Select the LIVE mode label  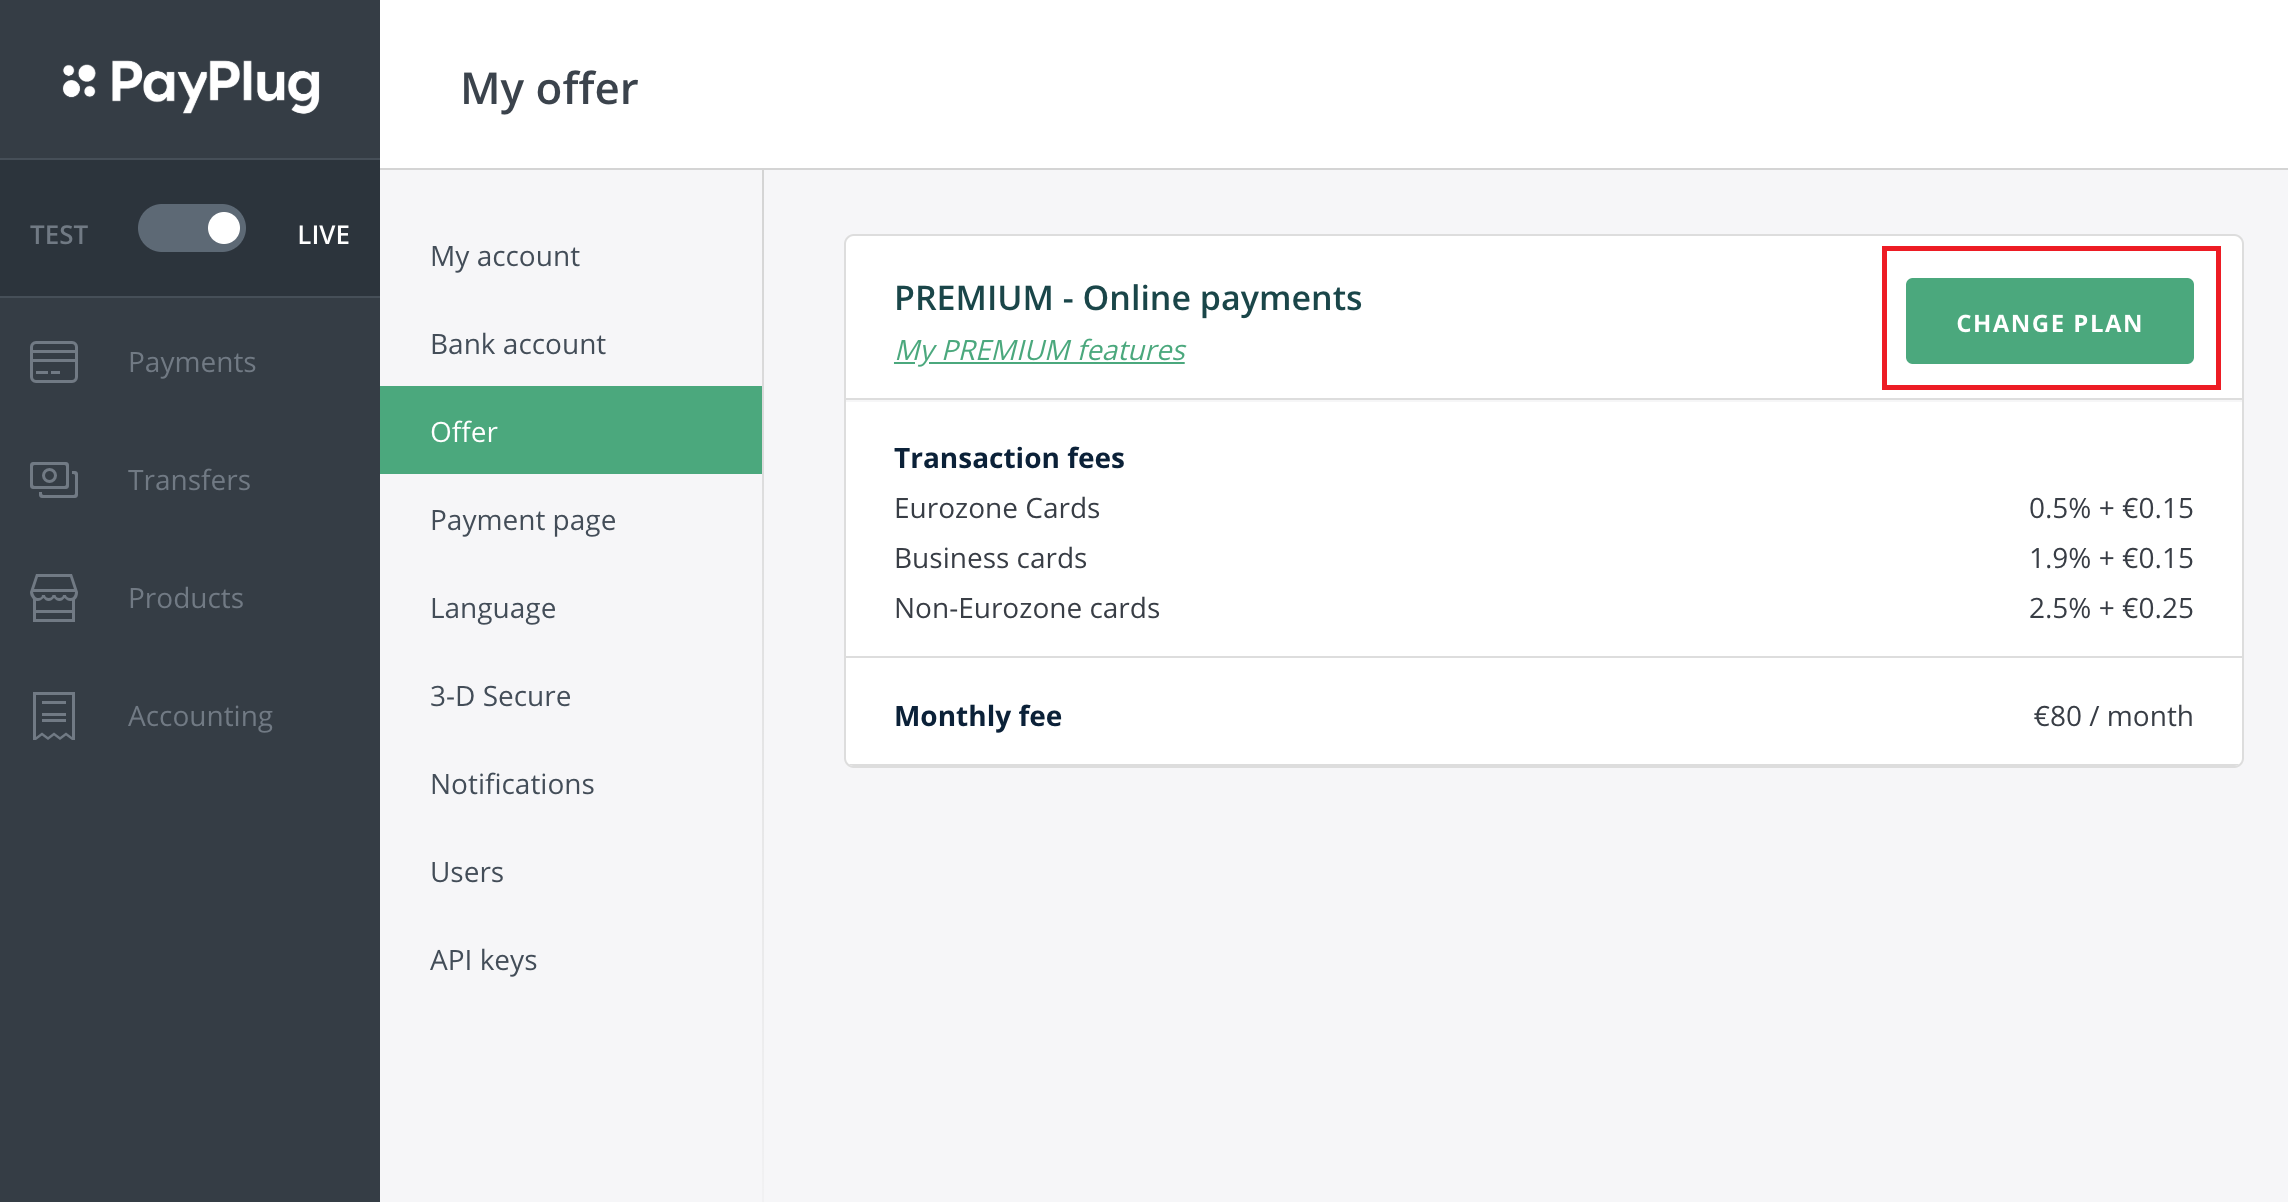coord(323,235)
